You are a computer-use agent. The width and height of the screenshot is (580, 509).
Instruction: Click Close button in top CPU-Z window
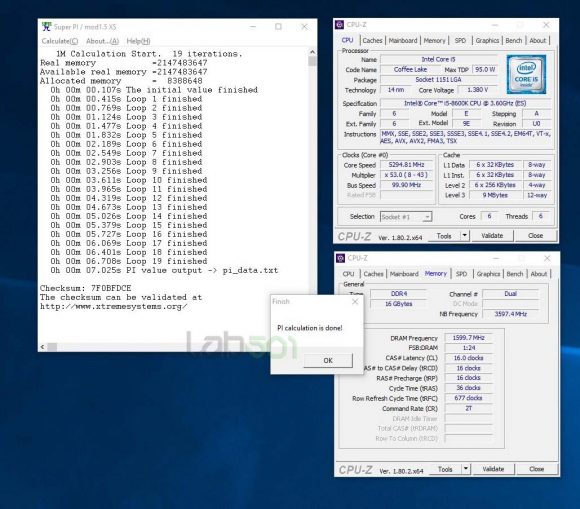[x=535, y=236]
